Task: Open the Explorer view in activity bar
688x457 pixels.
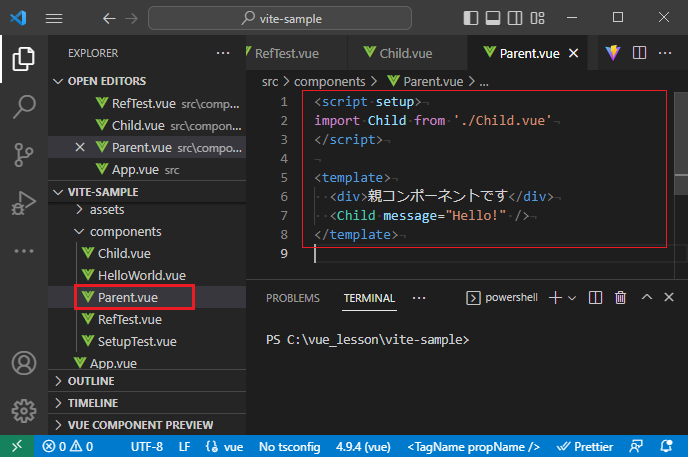Action: (x=24, y=59)
